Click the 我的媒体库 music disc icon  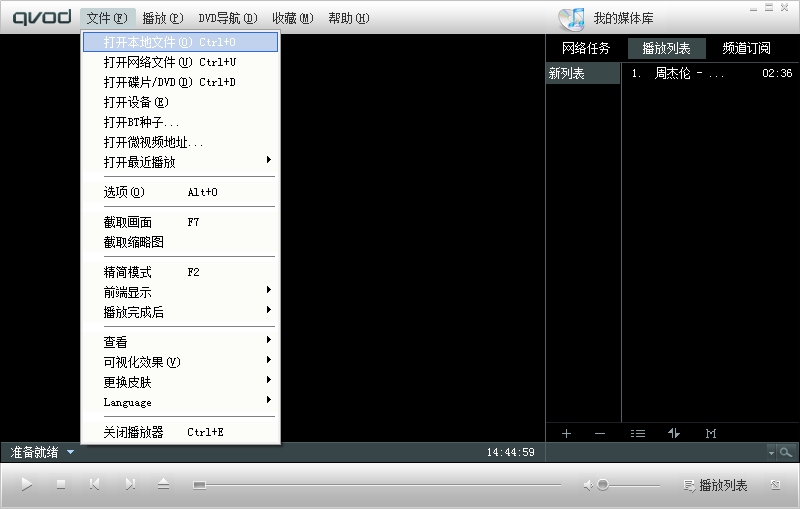click(571, 19)
